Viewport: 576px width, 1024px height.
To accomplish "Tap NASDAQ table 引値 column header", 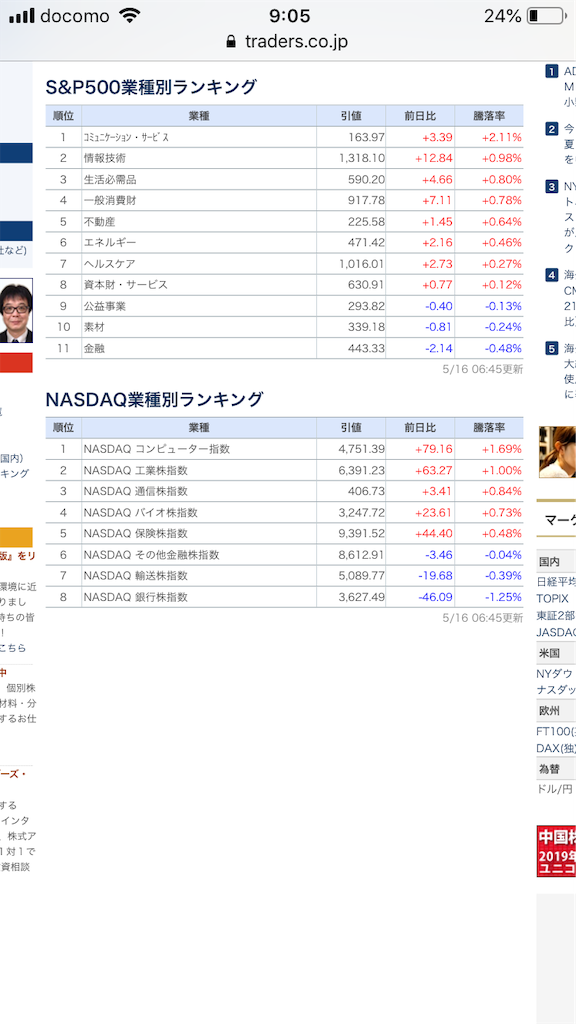I will click(351, 428).
